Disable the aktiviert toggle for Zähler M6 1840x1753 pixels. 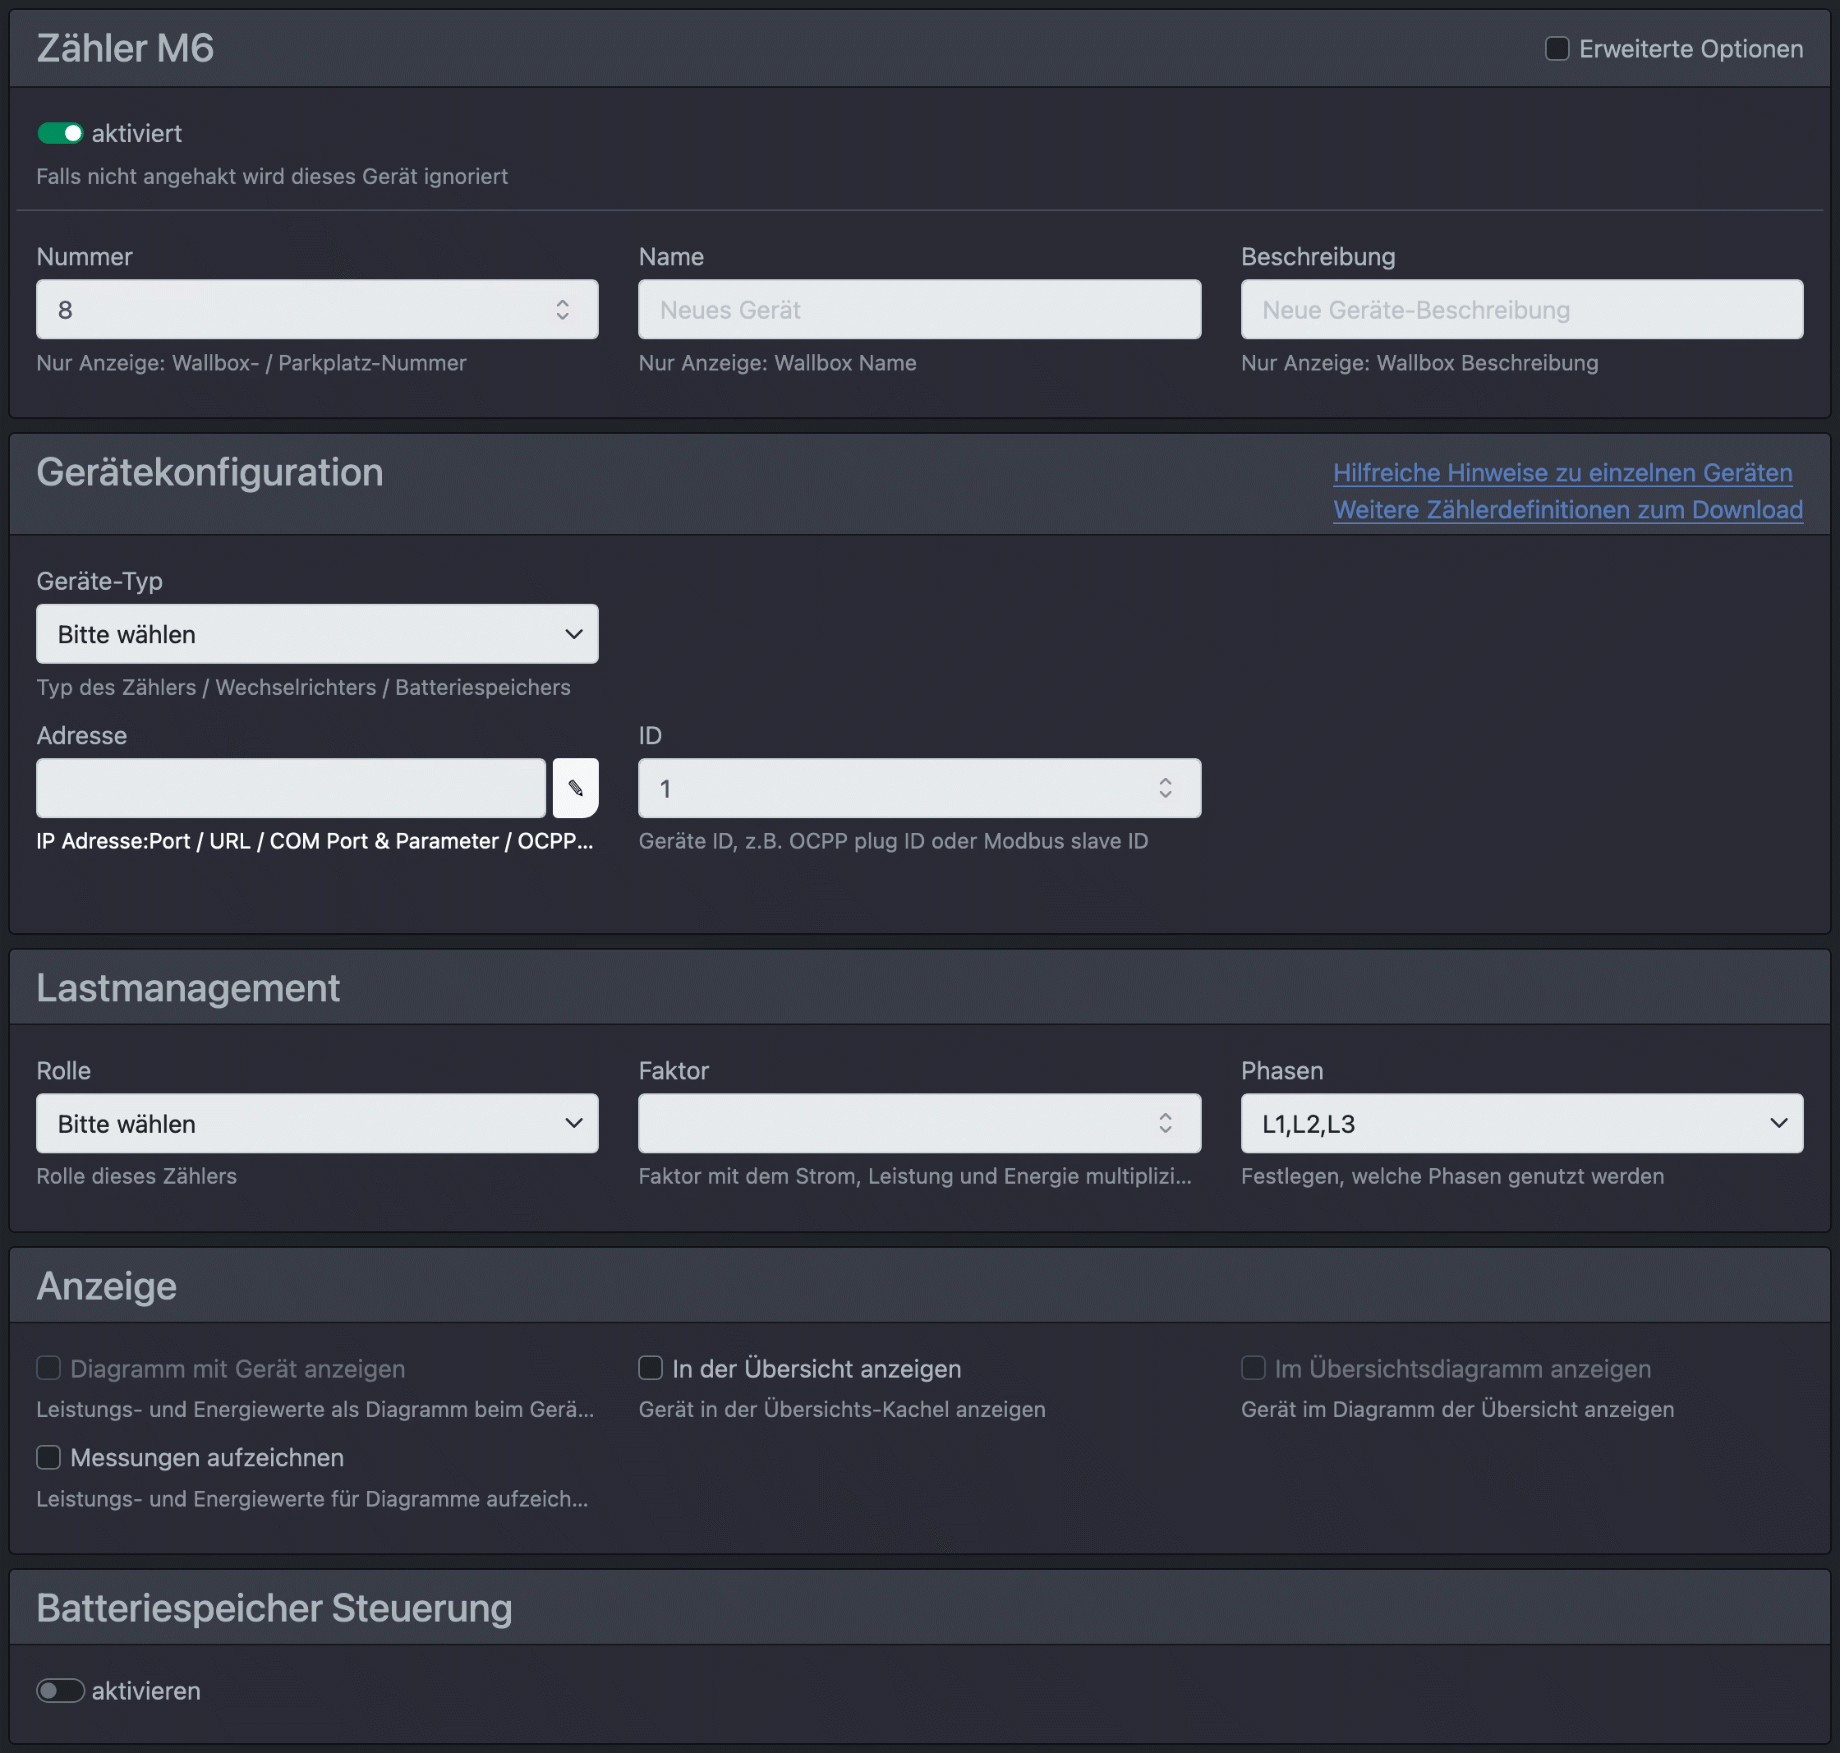coord(60,132)
